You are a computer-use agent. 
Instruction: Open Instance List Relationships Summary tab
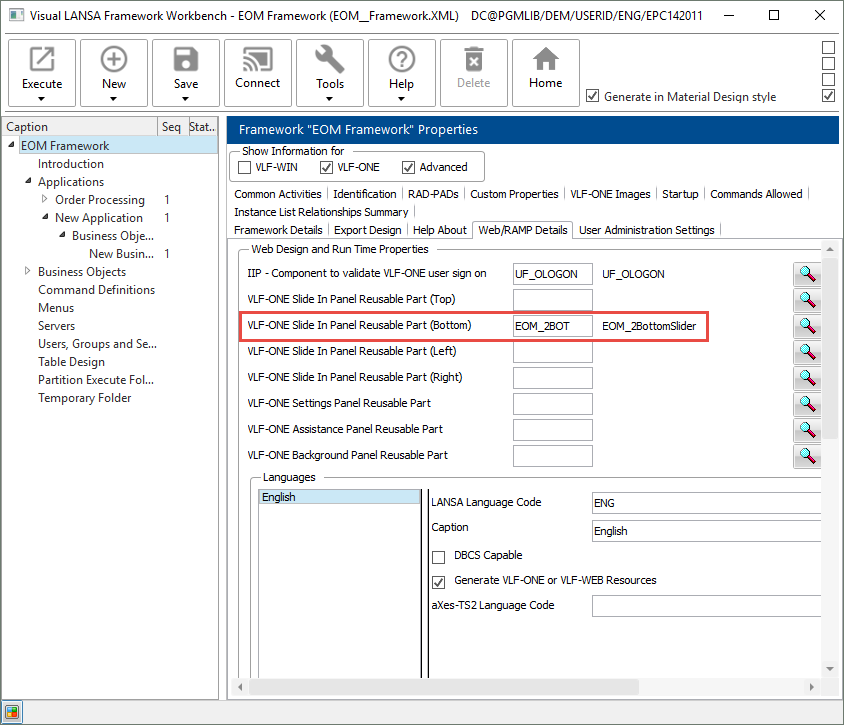(321, 212)
